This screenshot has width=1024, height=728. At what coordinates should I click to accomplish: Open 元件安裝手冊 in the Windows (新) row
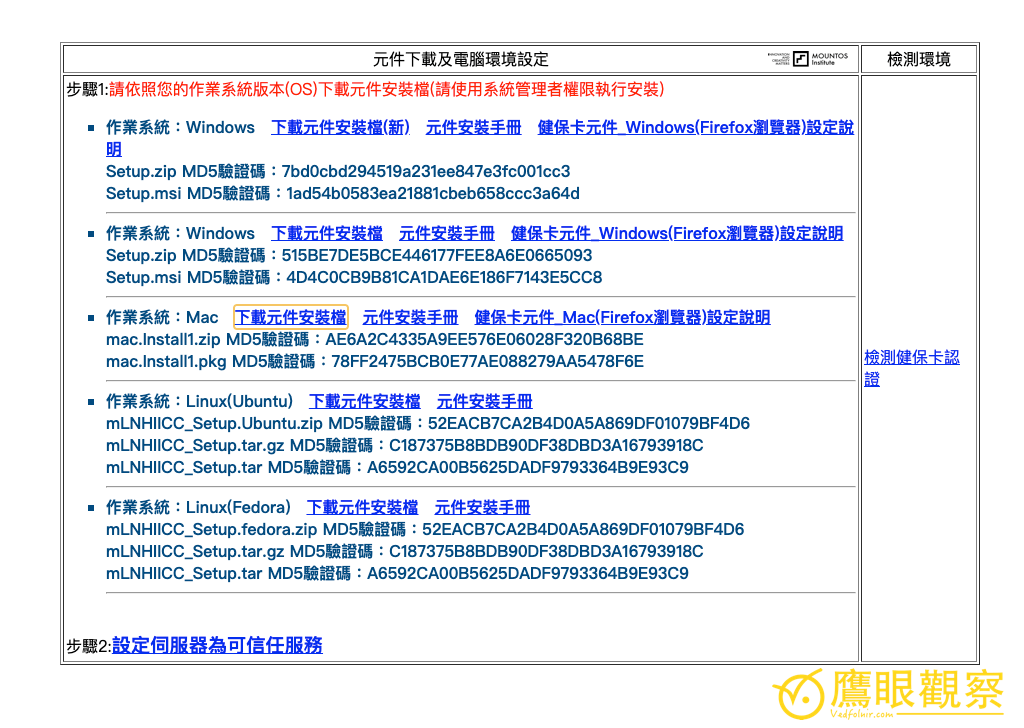pos(473,127)
